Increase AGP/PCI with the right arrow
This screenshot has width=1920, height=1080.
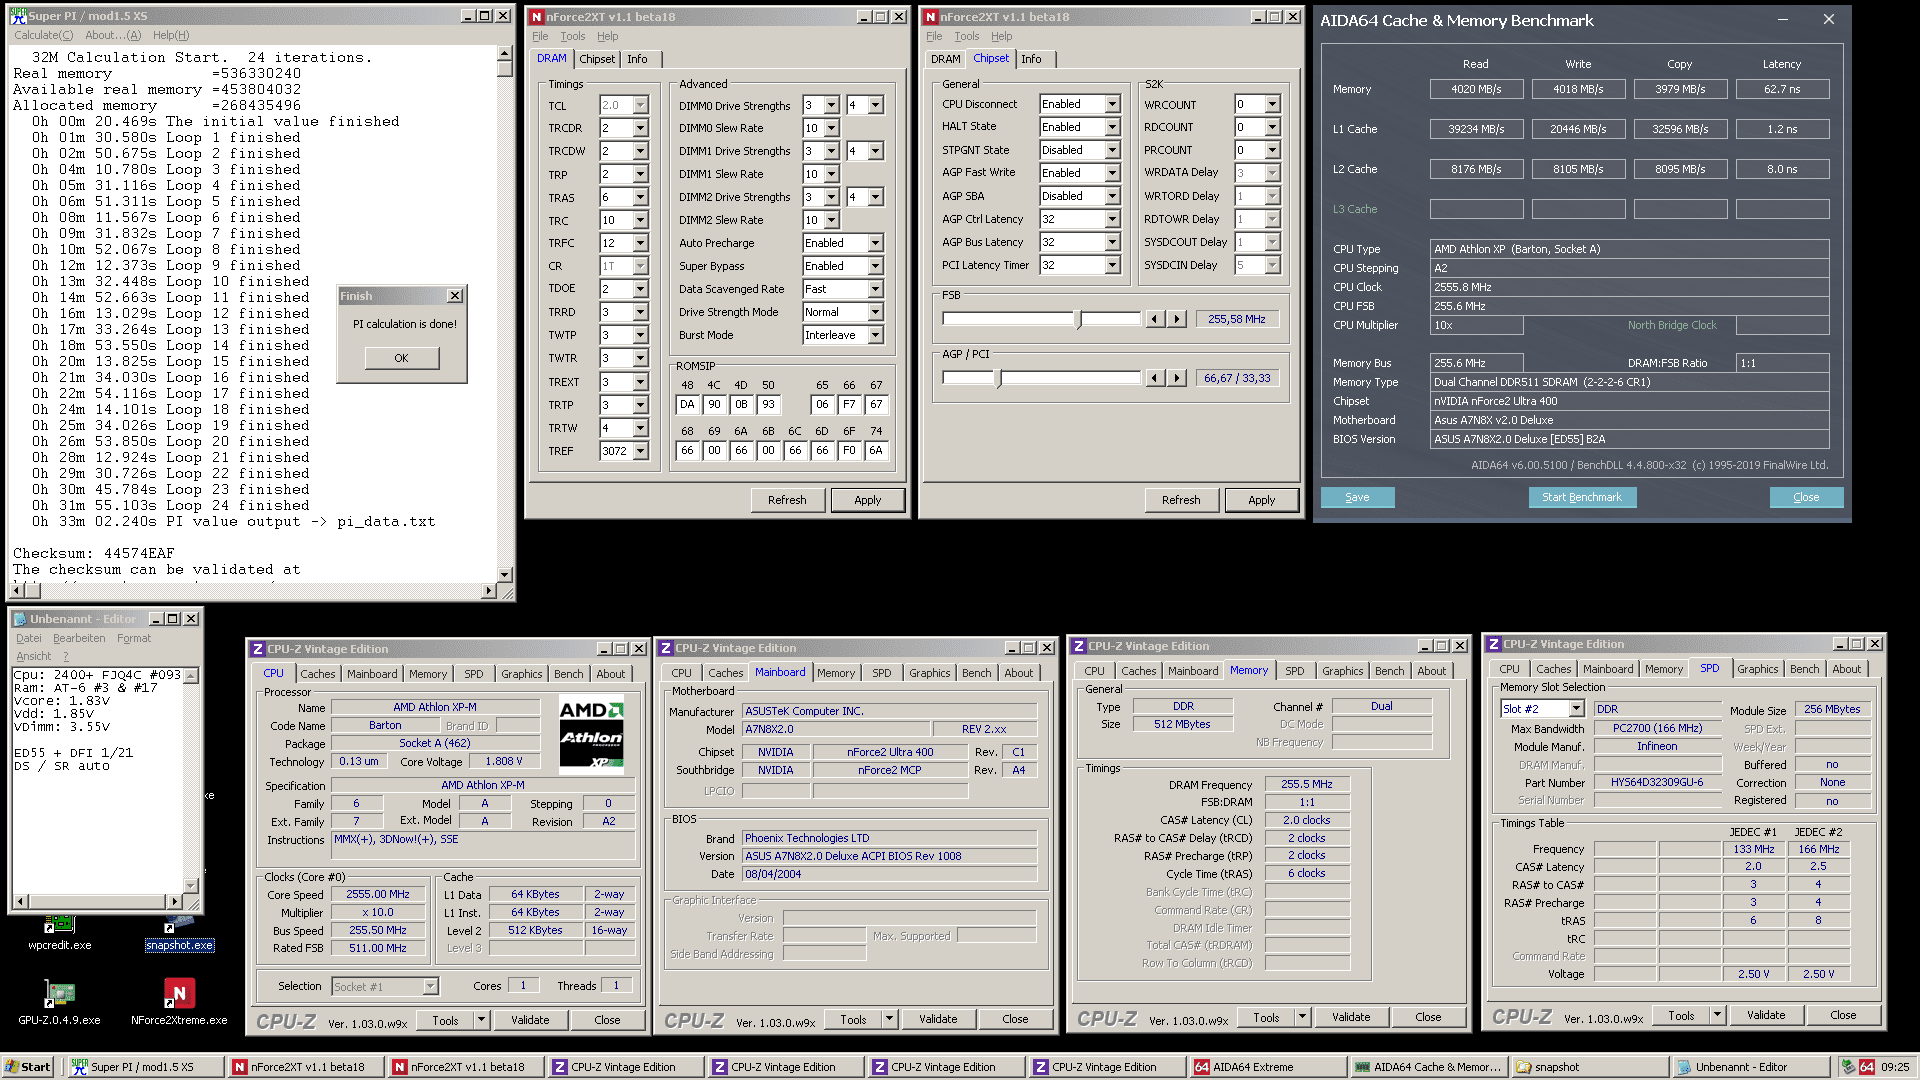tap(1177, 378)
